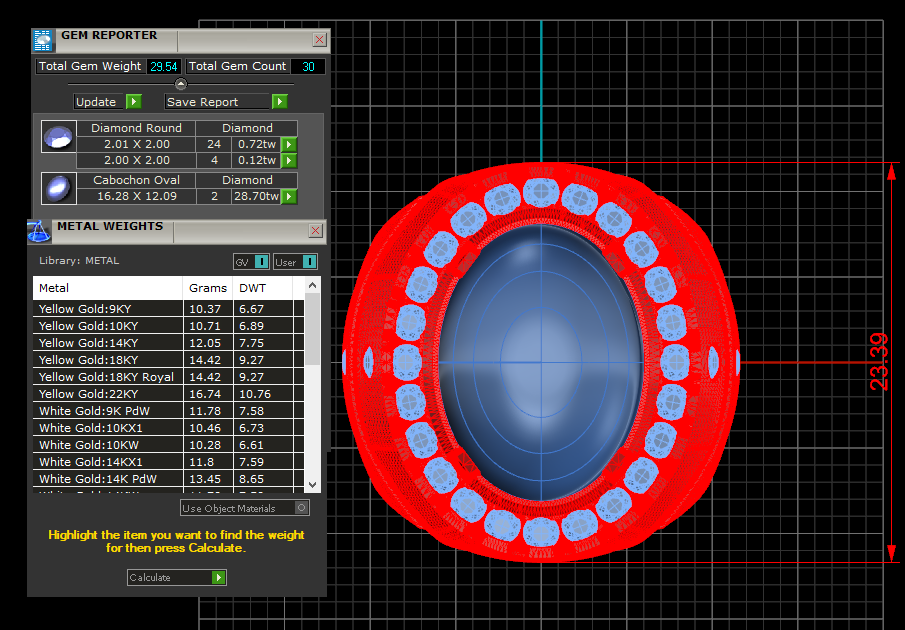Click green arrow for the 0.12tw row

[289, 161]
